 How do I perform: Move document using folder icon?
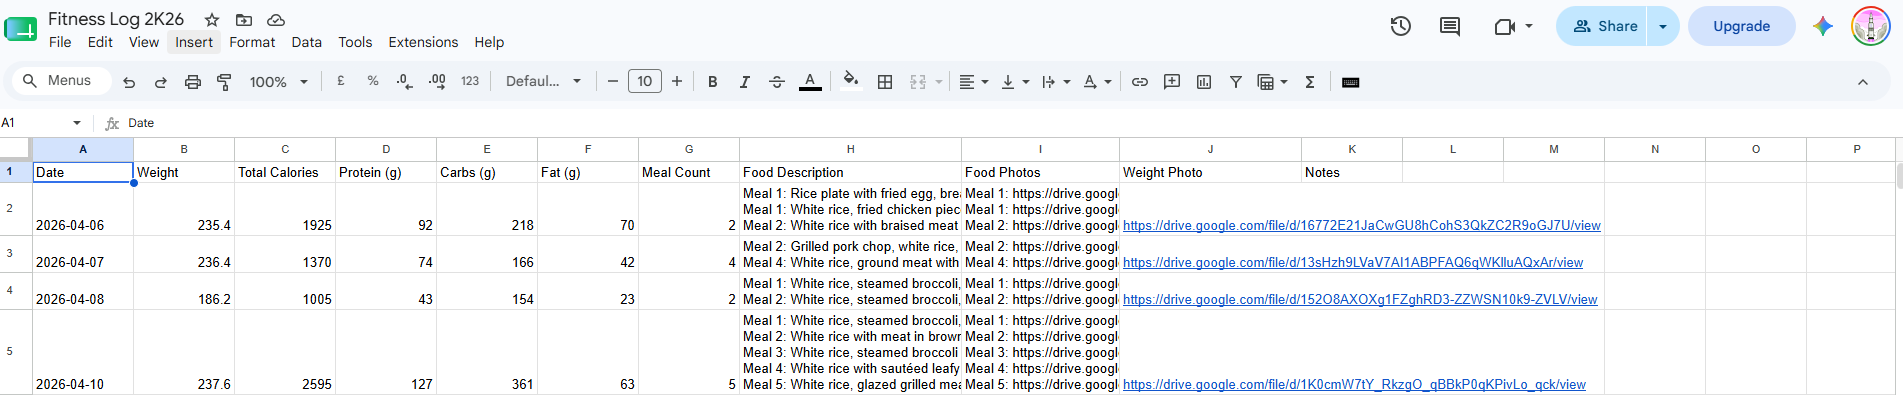point(244,20)
